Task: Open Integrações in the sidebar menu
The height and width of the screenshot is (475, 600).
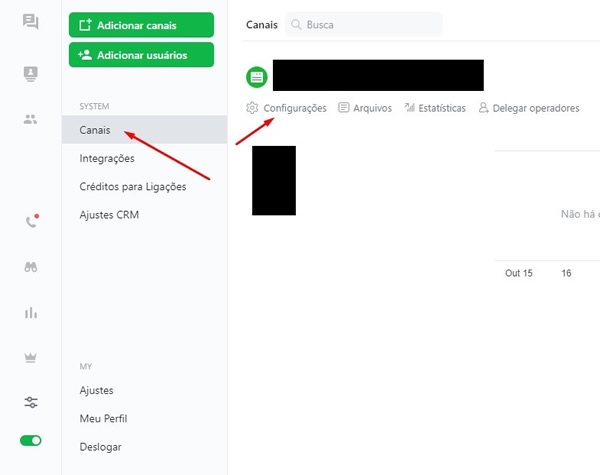Action: 106,158
